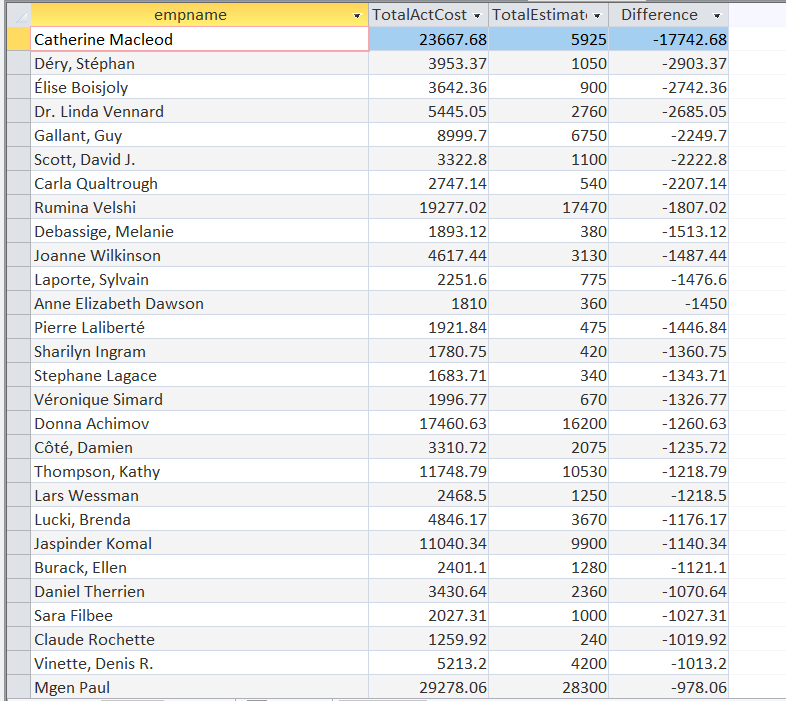The image size is (786, 701).
Task: Click the Donna Achimov name cell
Action: pyautogui.click(x=200, y=424)
